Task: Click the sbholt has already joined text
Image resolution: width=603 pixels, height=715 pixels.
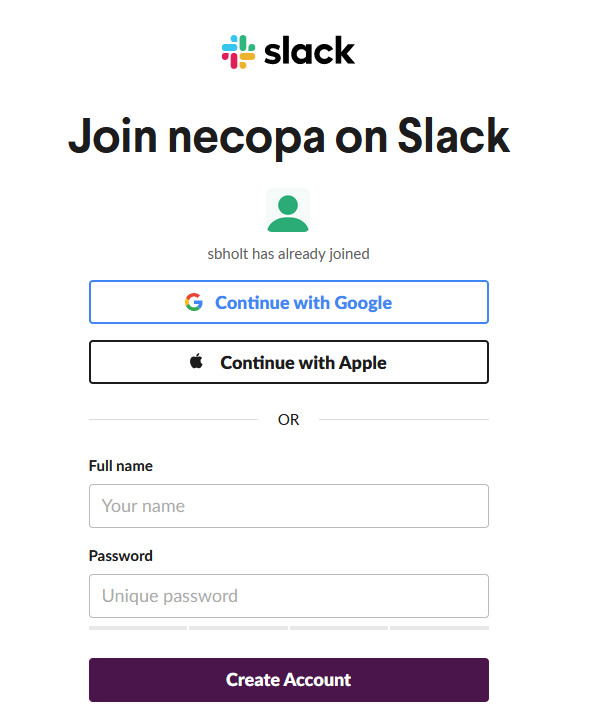Action: click(x=288, y=254)
